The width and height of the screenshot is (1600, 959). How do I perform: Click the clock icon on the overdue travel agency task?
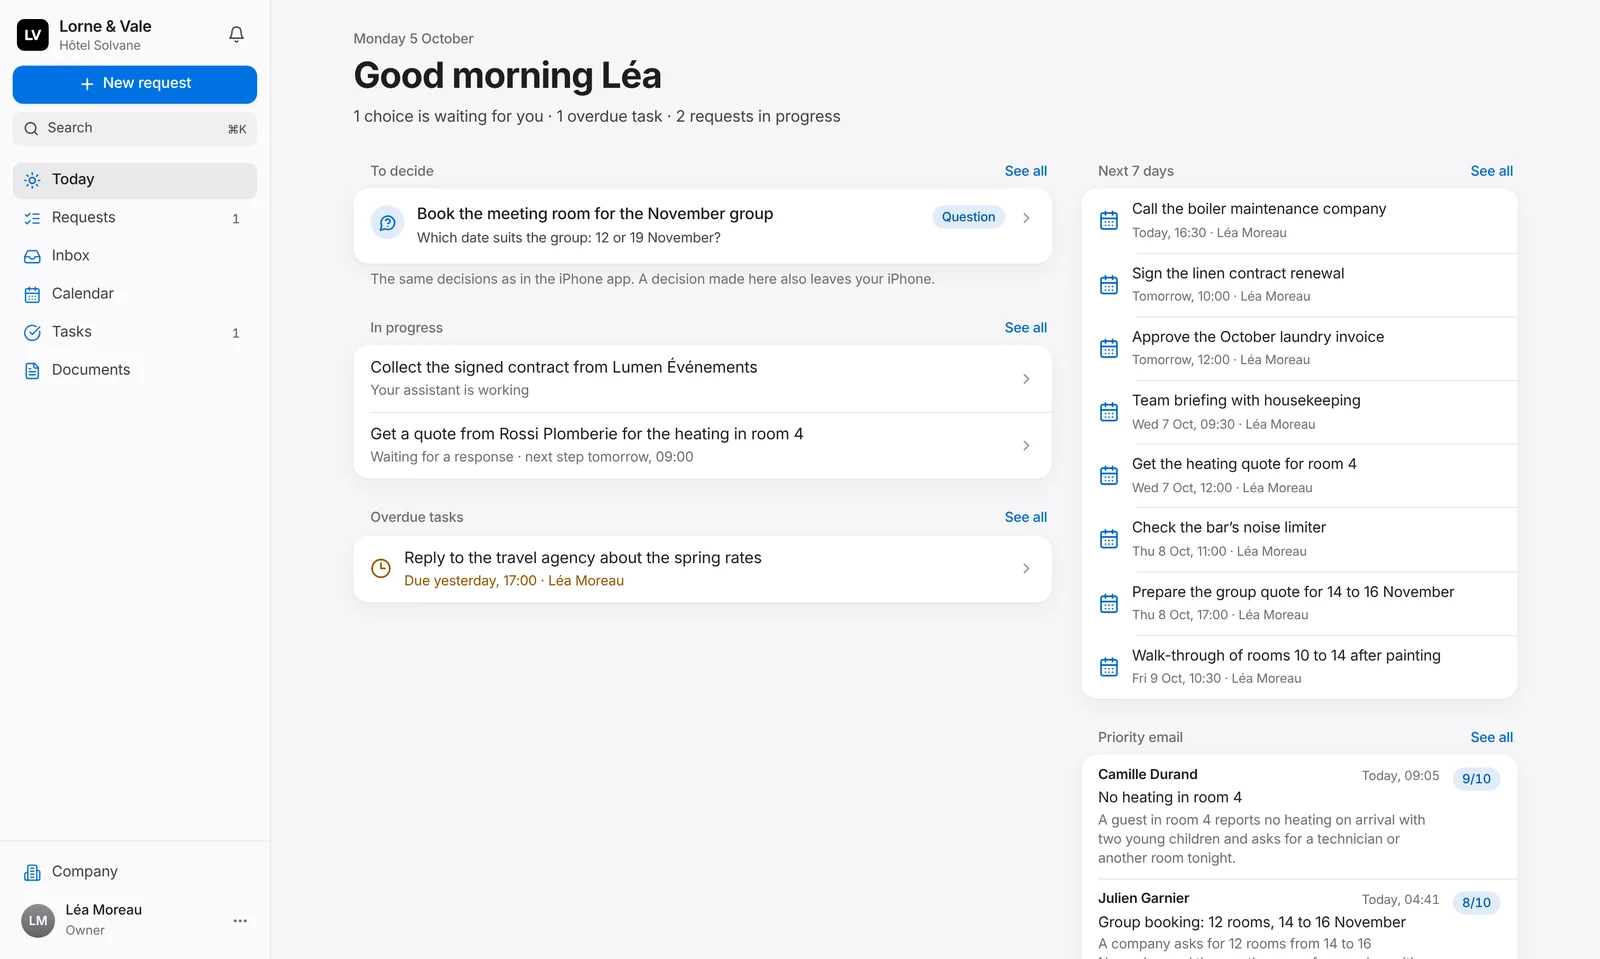coord(381,568)
